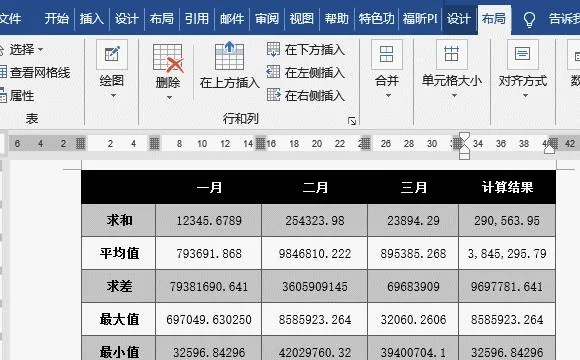Expand the 对齐方式 dropdown arrow
580x360 pixels.
(x=525, y=95)
